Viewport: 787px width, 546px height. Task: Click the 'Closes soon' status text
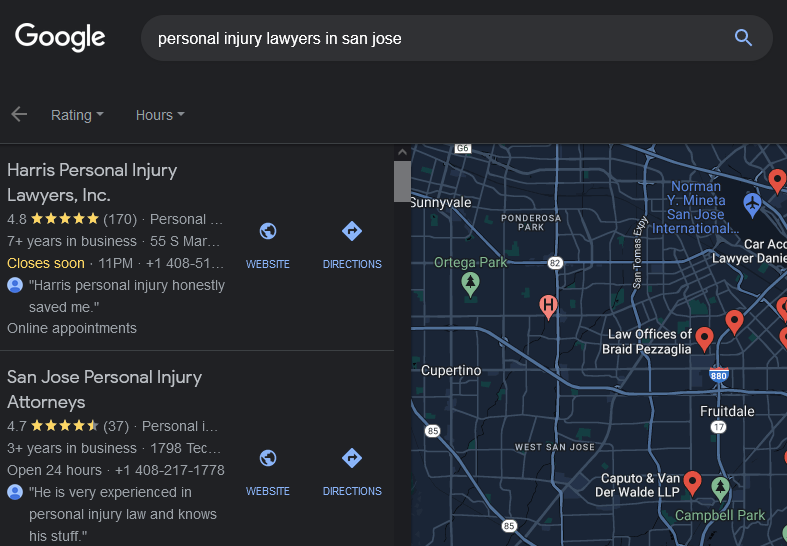click(46, 263)
